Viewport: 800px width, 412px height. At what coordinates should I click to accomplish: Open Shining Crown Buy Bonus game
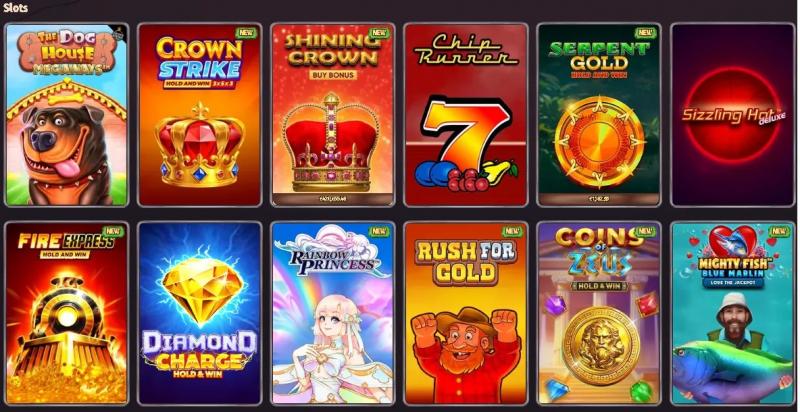pos(333,115)
